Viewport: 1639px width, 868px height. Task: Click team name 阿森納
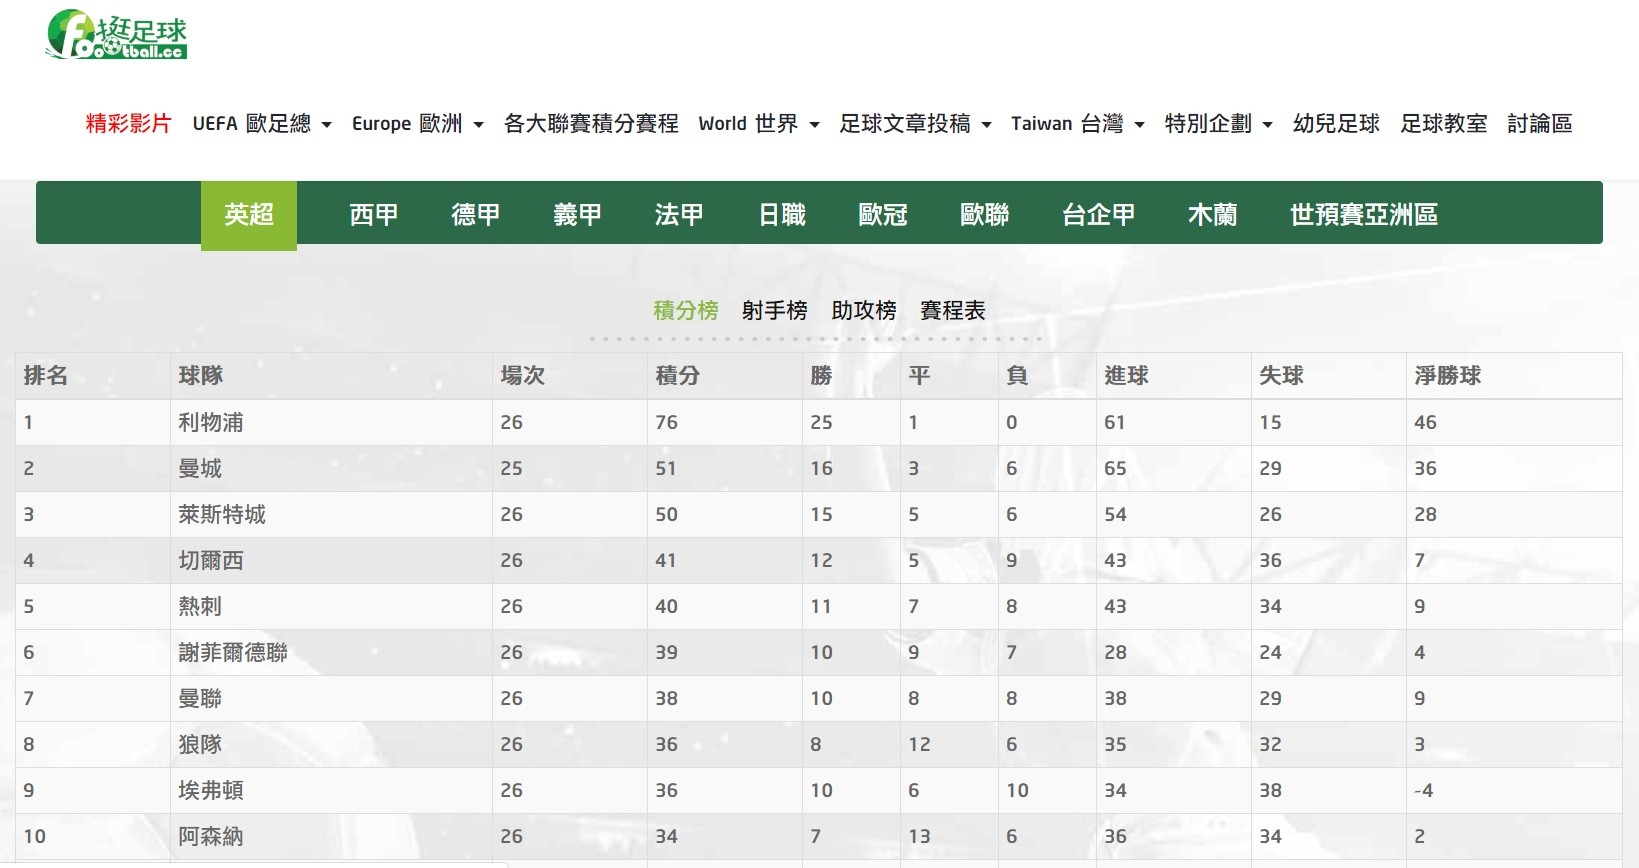(x=211, y=837)
